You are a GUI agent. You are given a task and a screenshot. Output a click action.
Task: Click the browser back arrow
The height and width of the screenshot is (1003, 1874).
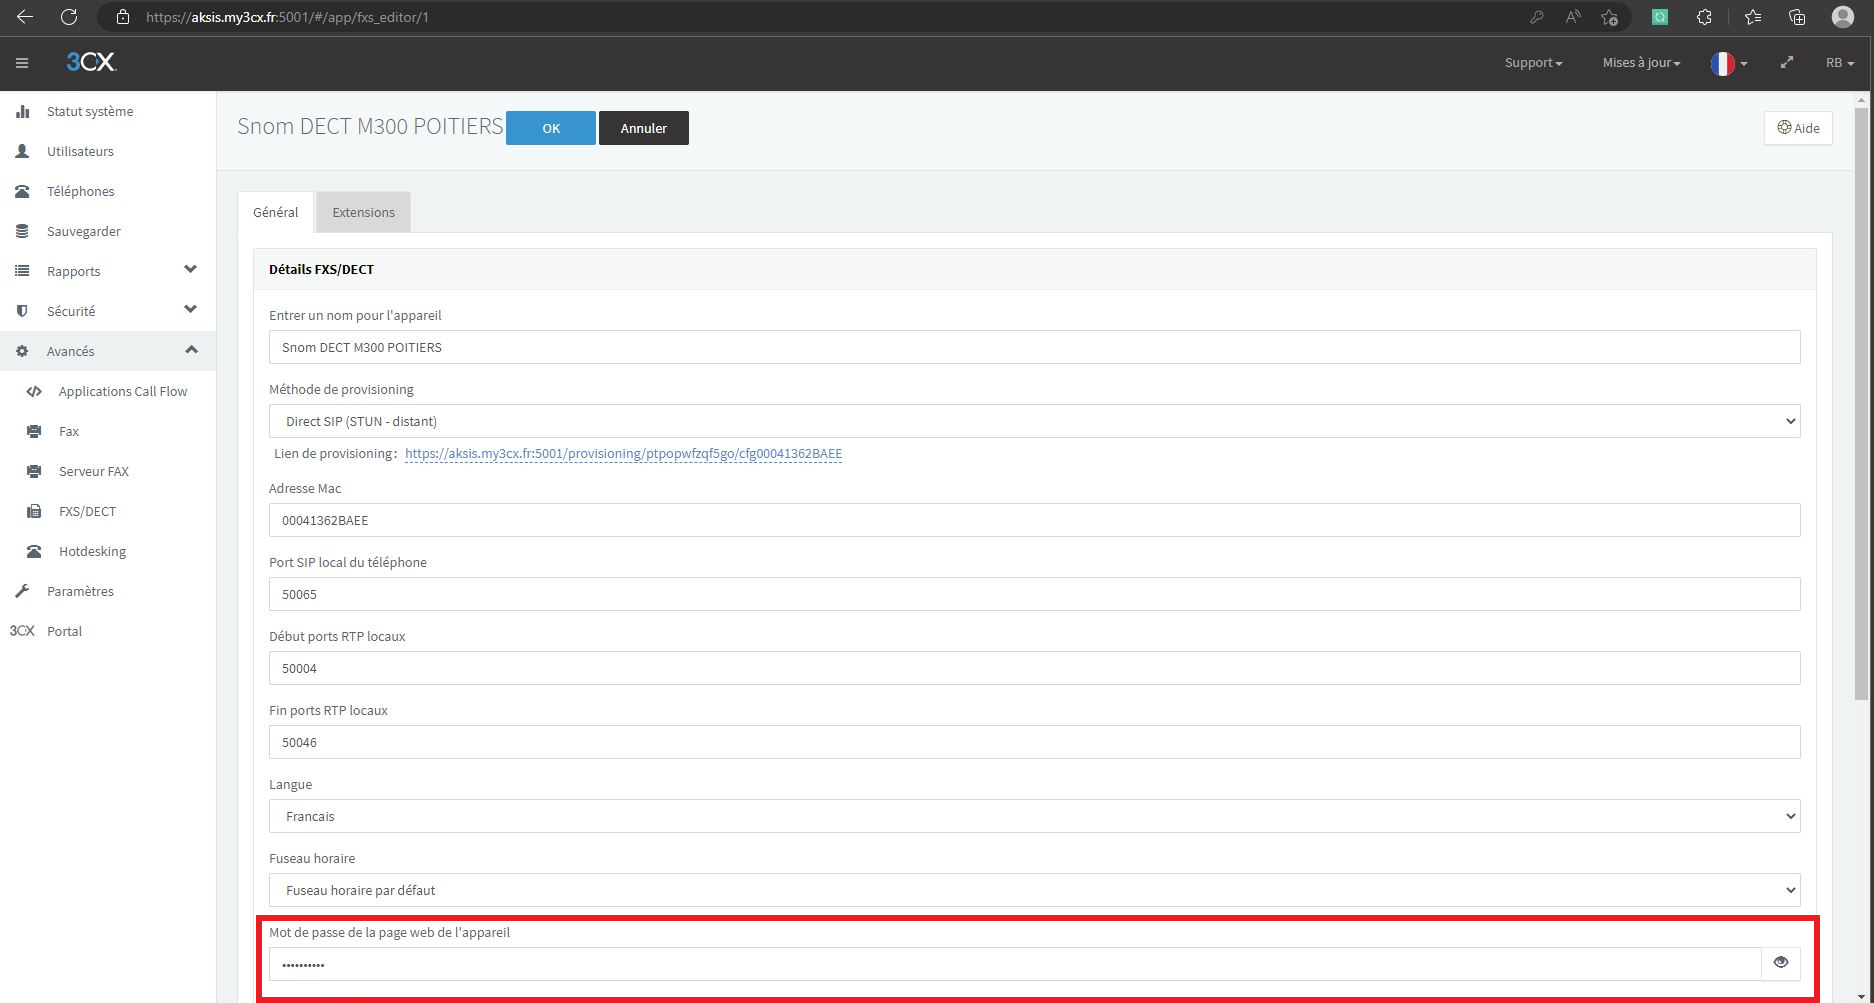25,17
